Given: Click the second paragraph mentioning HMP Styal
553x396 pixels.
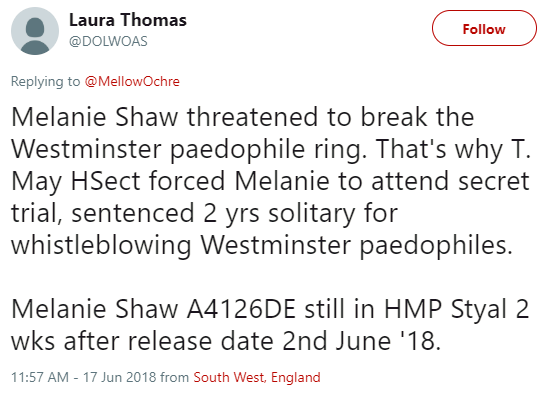Looking at the screenshot, I should coord(270,325).
